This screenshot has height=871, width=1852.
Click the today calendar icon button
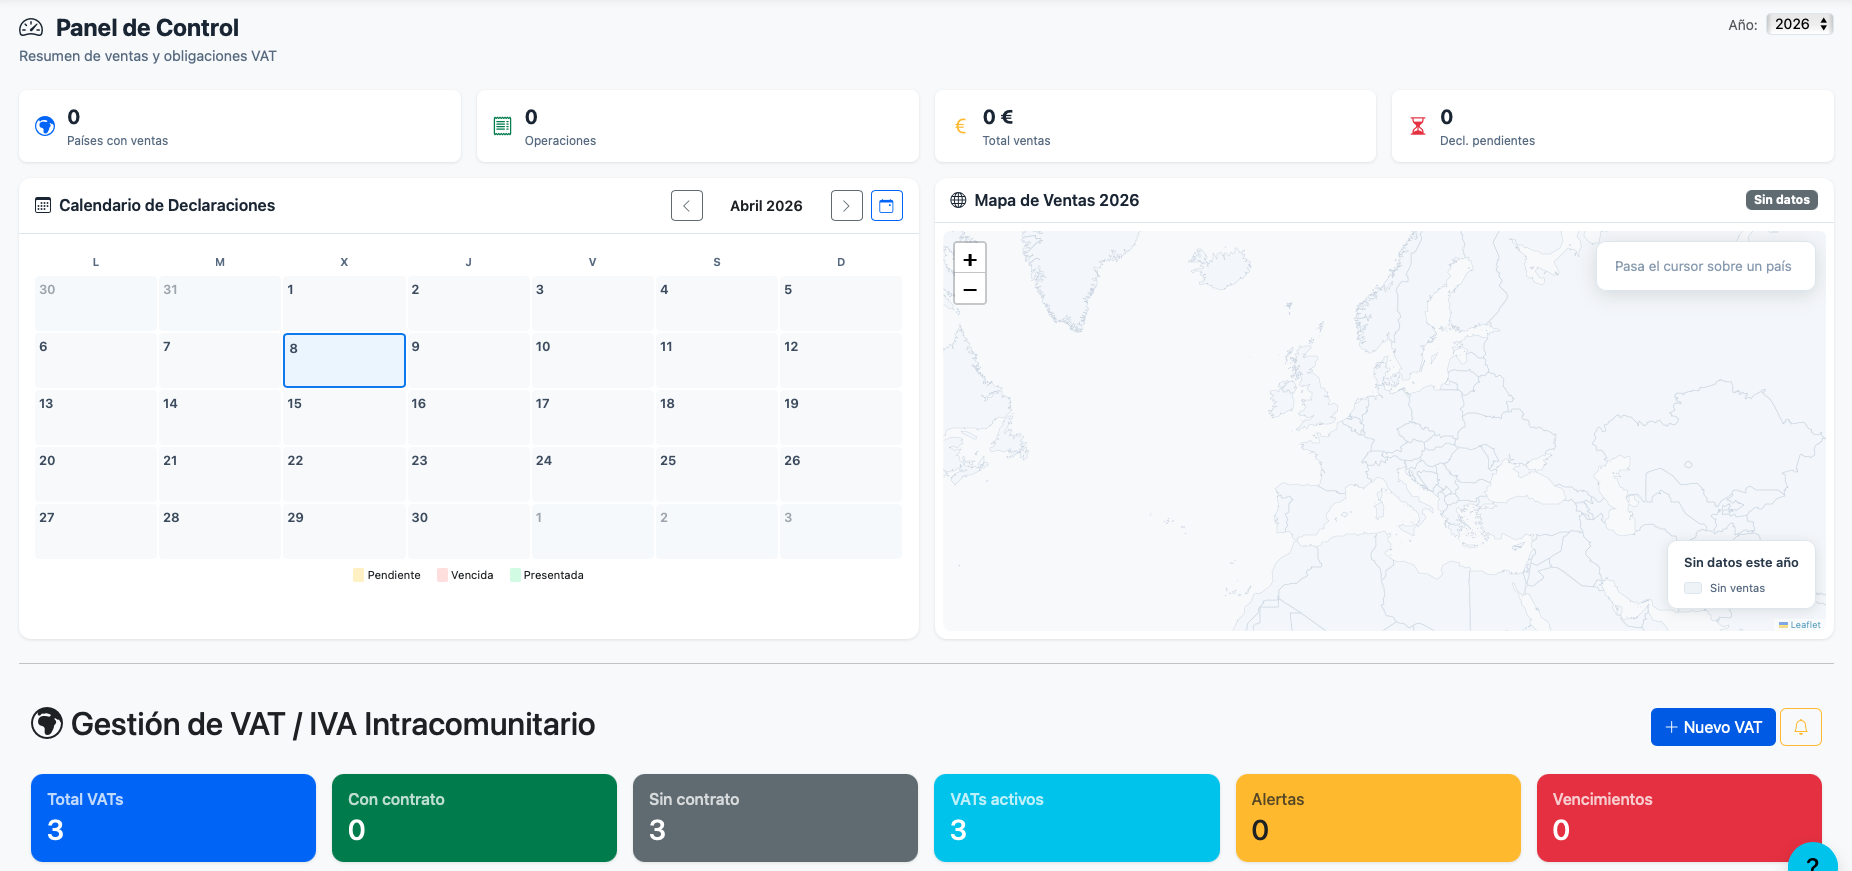(886, 206)
